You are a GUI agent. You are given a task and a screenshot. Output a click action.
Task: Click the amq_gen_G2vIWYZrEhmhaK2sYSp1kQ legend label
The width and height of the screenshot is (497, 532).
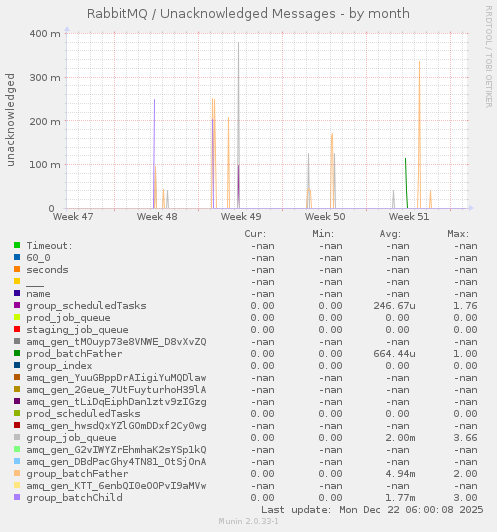[x=116, y=450]
